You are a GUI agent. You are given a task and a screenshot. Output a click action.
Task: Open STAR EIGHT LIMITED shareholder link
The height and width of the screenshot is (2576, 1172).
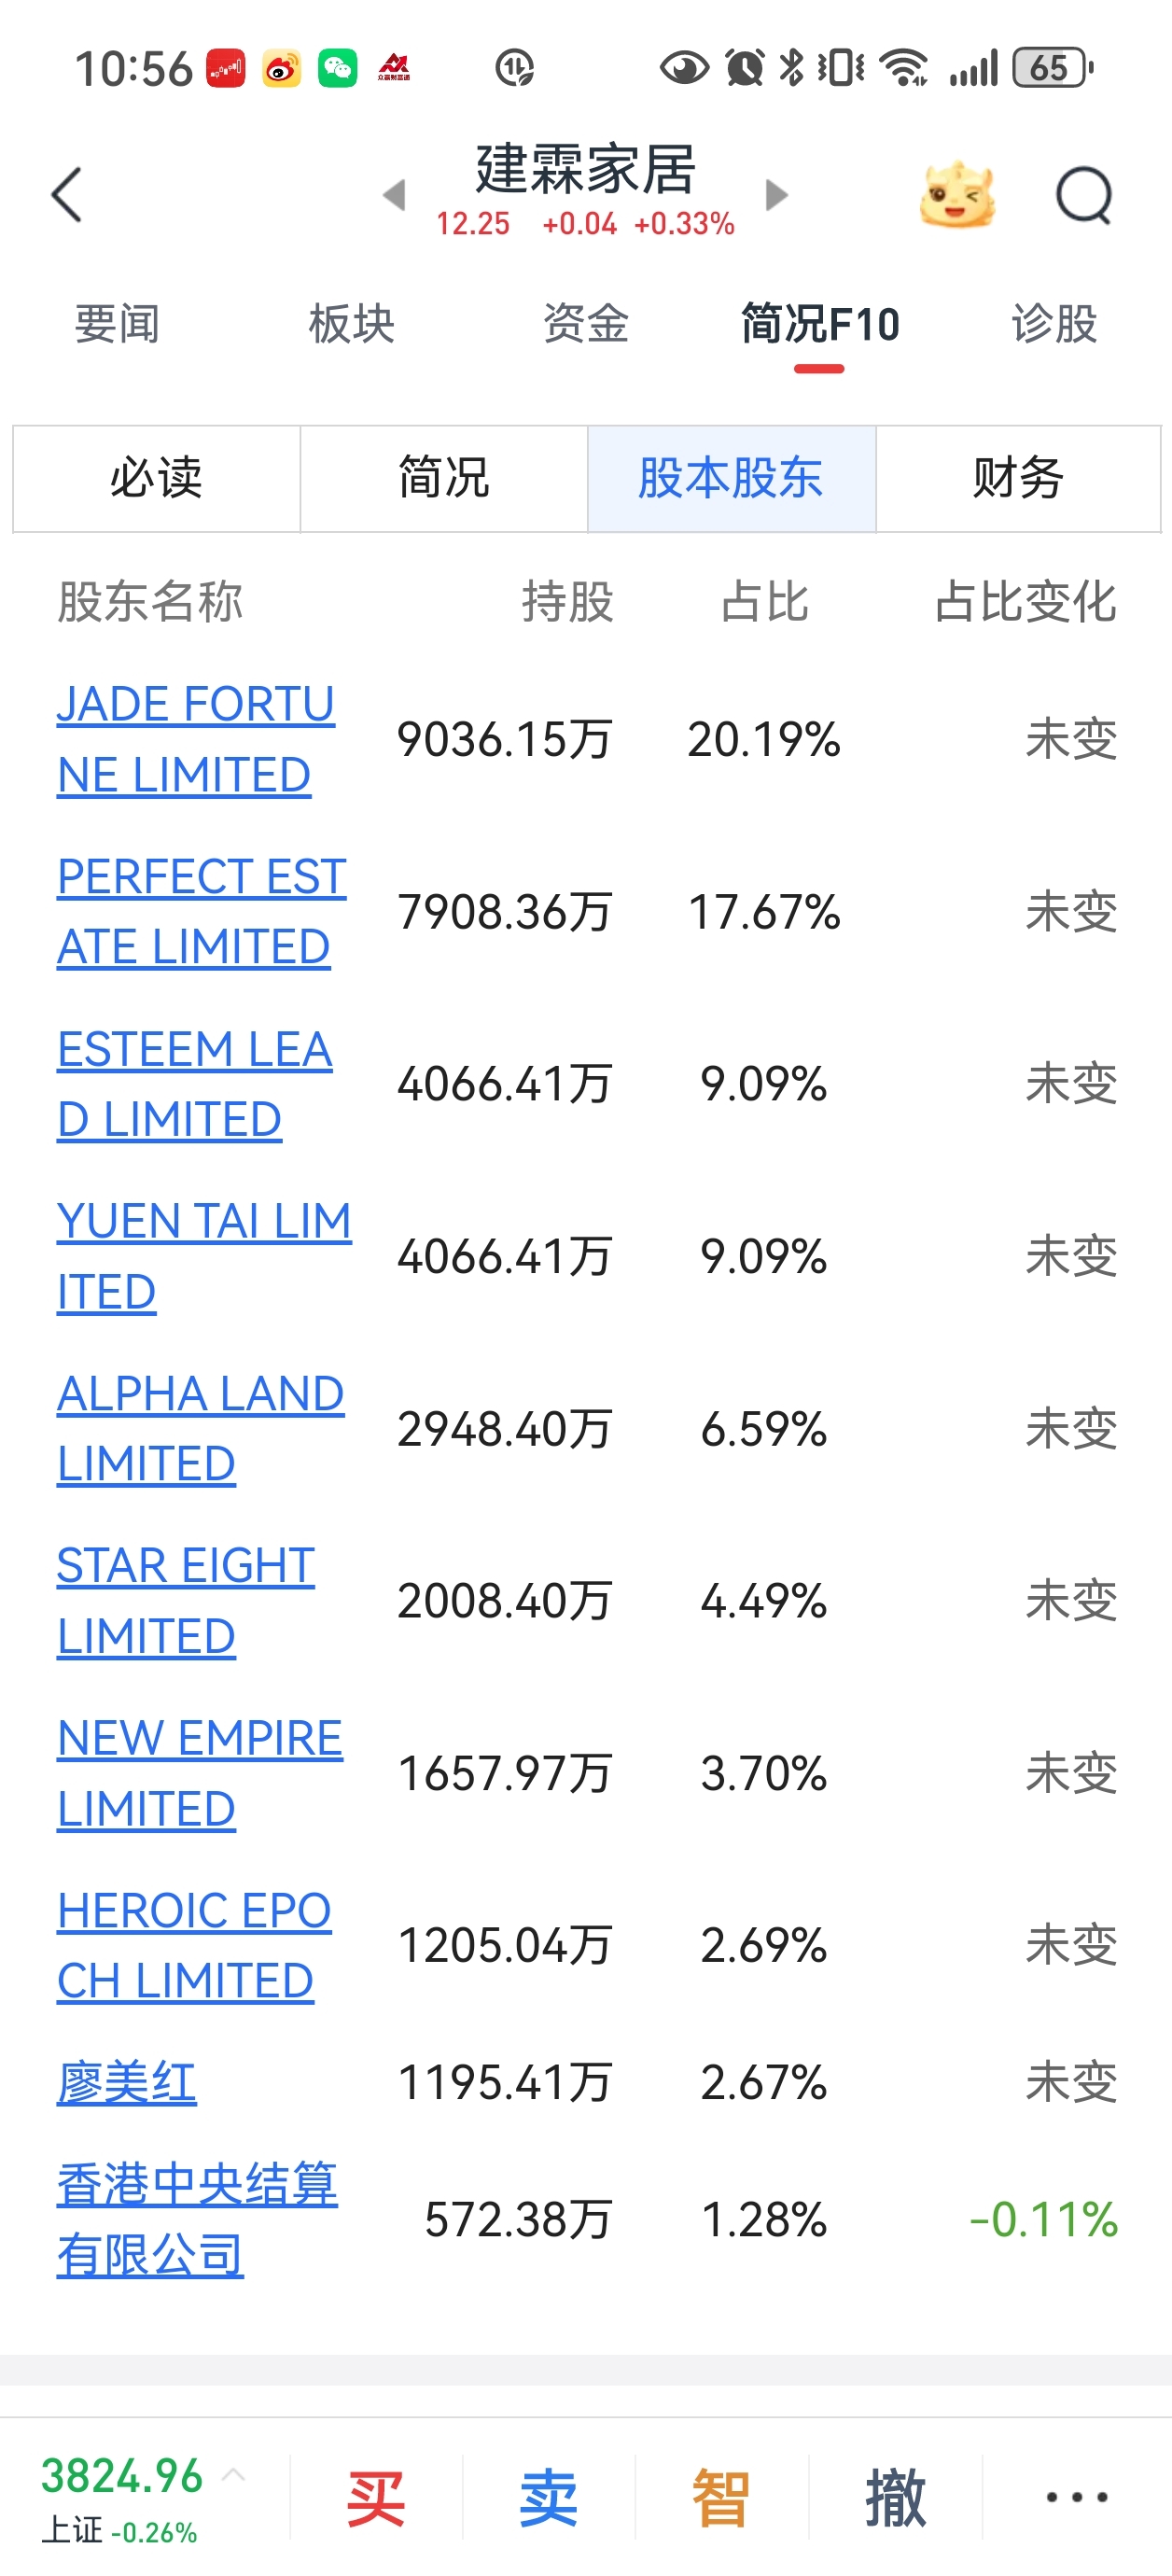point(186,1600)
